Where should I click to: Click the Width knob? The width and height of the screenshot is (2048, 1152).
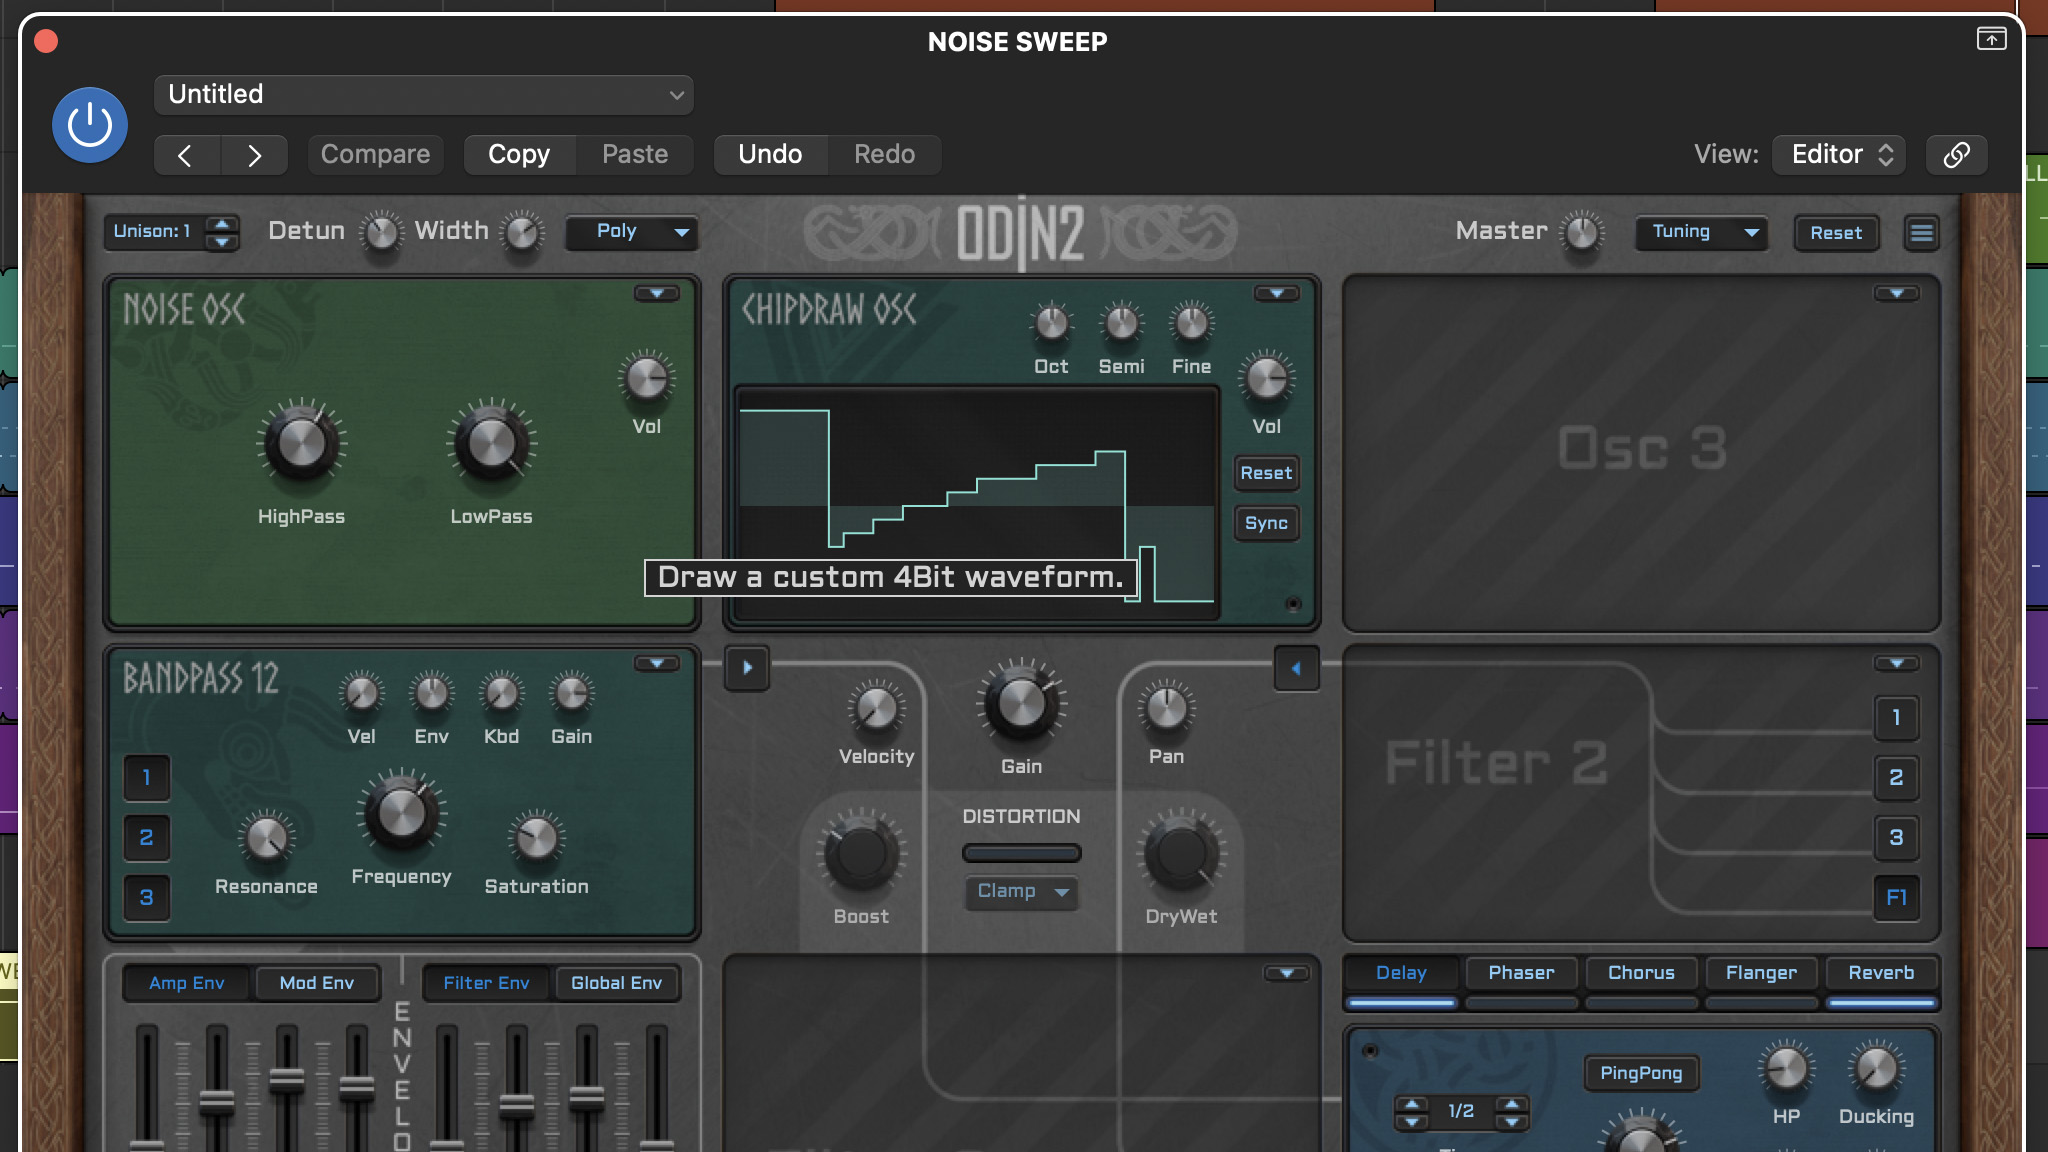[522, 233]
